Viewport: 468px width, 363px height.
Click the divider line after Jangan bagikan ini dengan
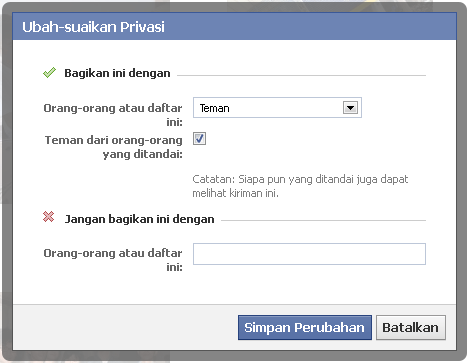pyautogui.click(x=323, y=220)
